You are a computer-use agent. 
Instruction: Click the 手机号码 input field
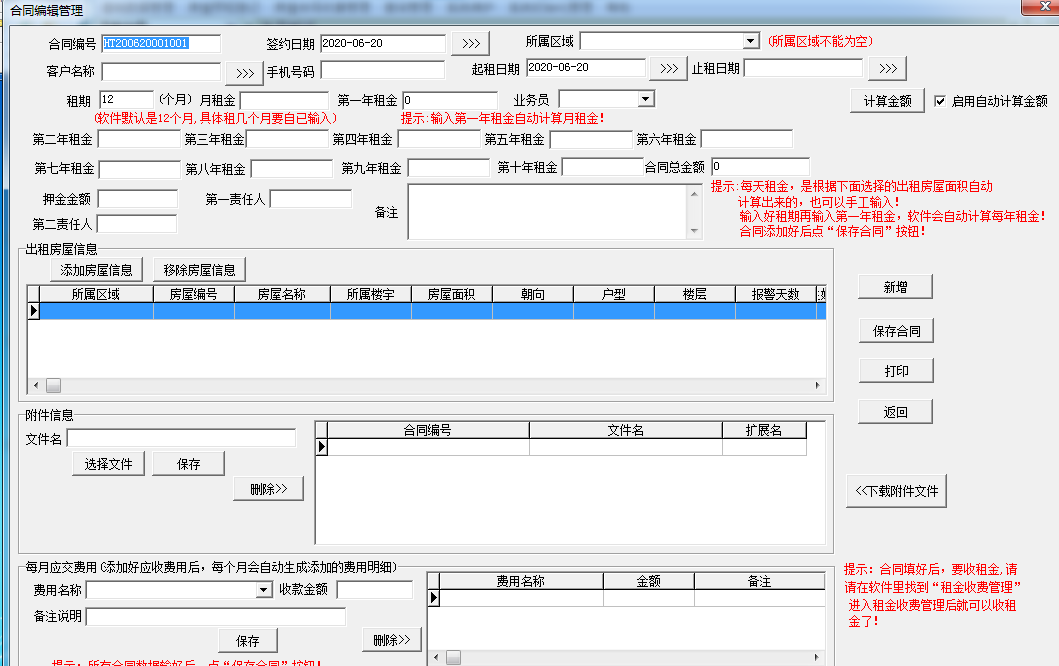[382, 70]
